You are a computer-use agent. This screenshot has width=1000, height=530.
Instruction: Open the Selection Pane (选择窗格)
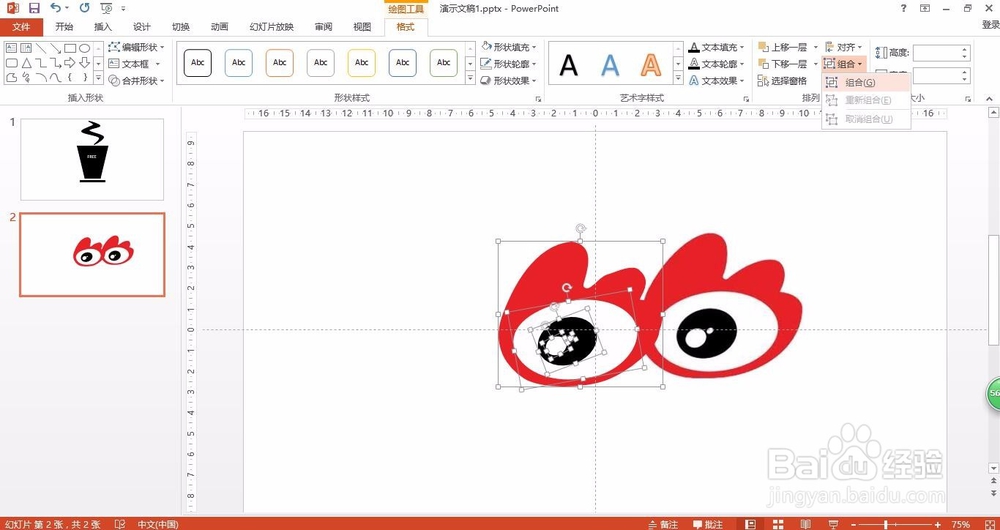point(783,81)
